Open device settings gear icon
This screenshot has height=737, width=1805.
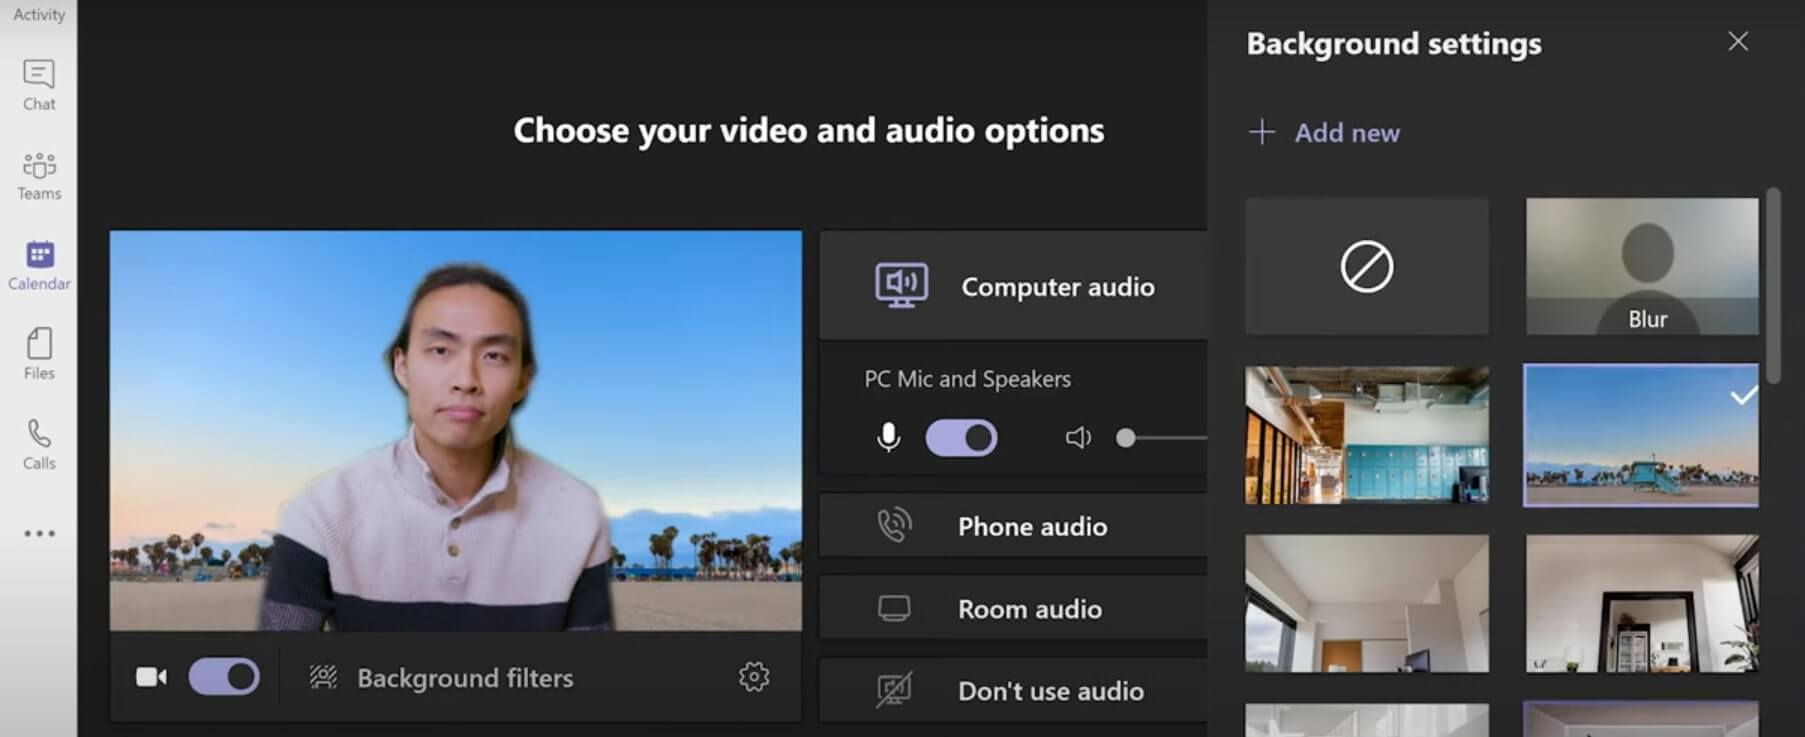pos(754,677)
